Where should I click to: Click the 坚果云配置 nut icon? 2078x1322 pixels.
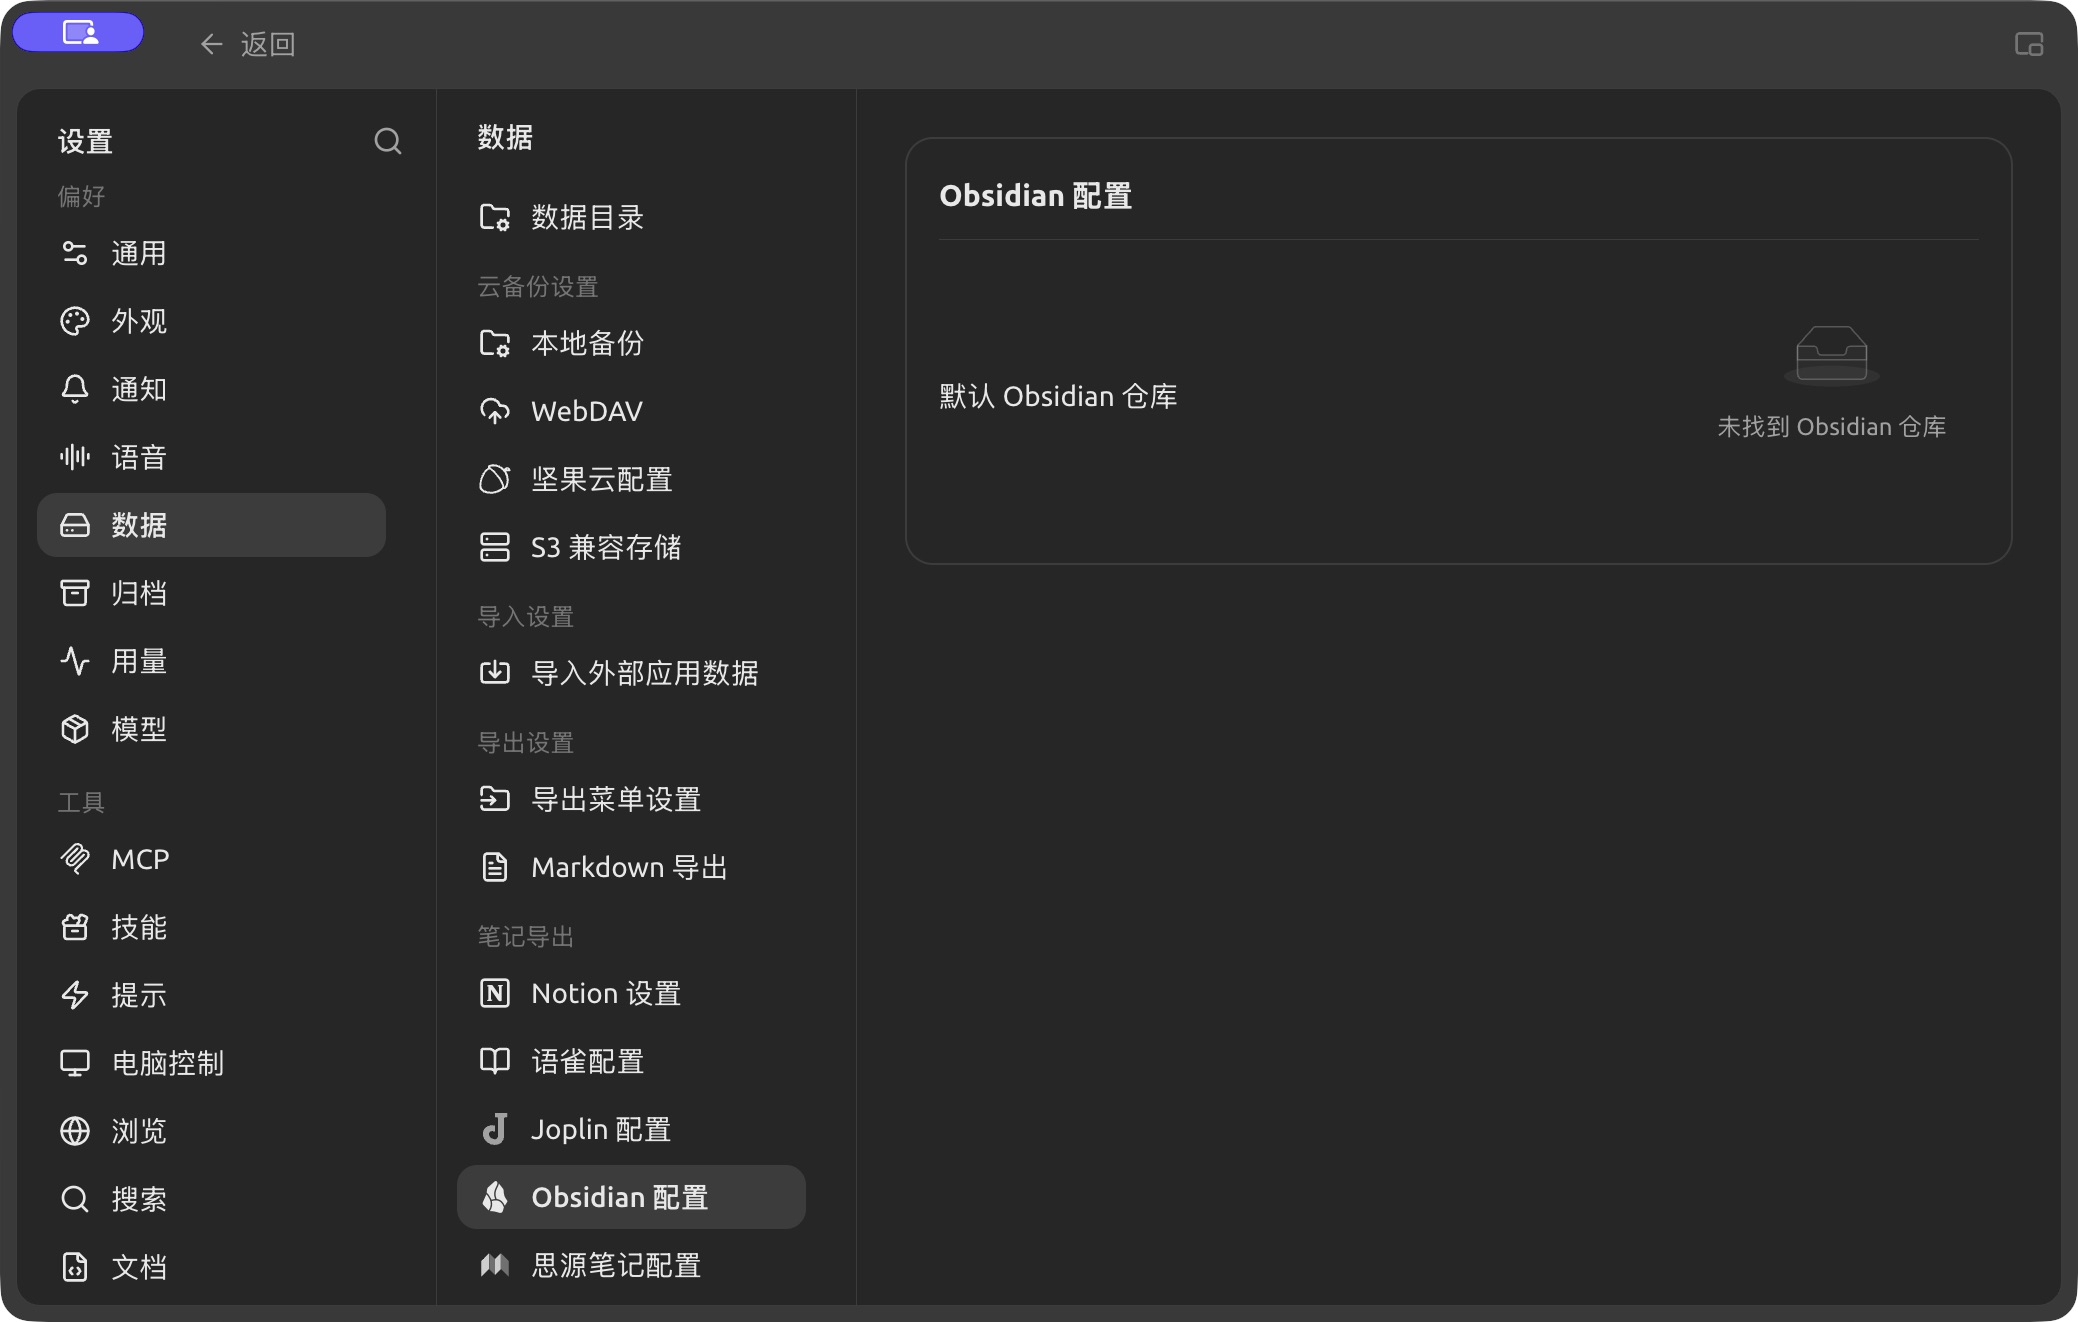coord(495,479)
